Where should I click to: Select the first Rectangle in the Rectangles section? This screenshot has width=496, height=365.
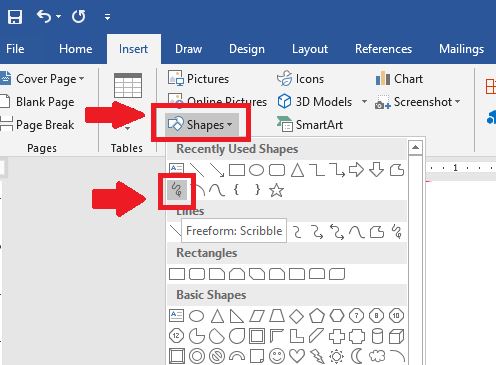coord(177,274)
